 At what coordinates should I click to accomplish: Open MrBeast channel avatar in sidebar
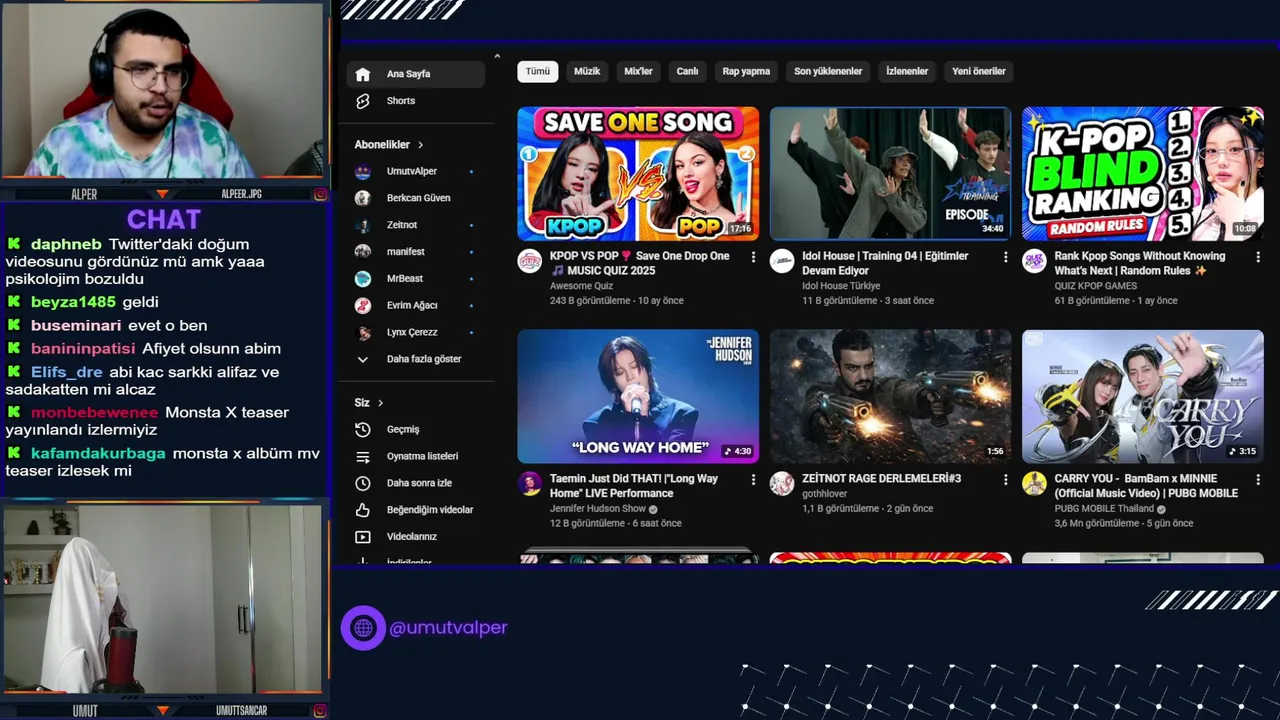(363, 278)
